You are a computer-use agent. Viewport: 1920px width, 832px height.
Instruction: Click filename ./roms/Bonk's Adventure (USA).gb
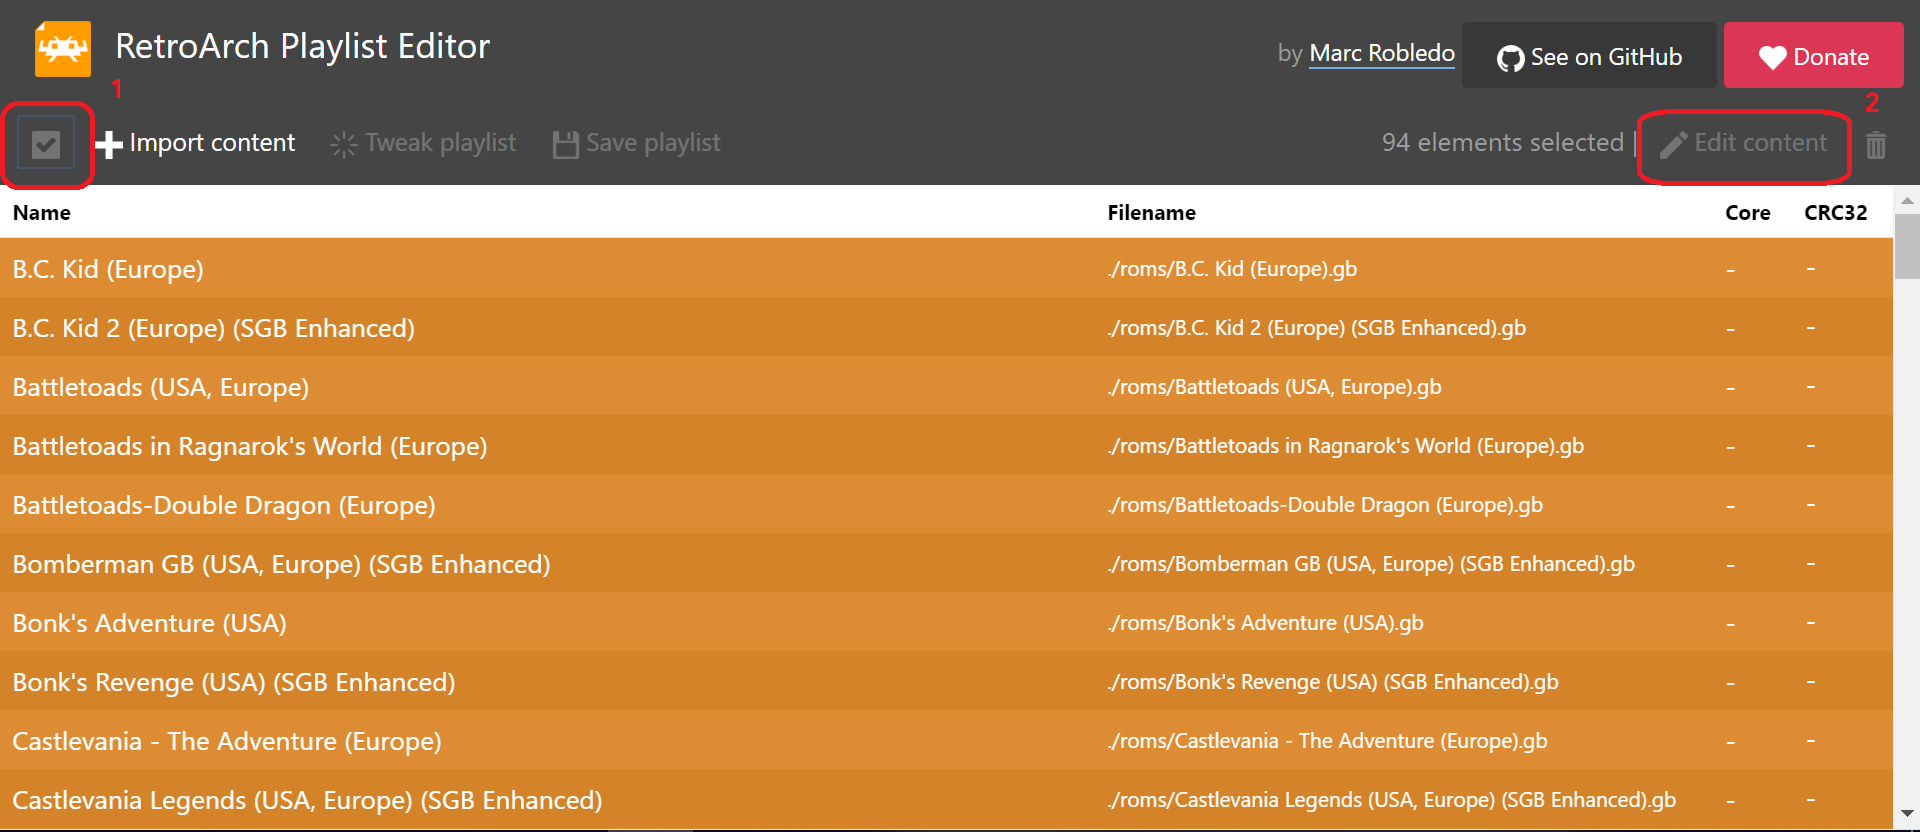tap(1266, 623)
